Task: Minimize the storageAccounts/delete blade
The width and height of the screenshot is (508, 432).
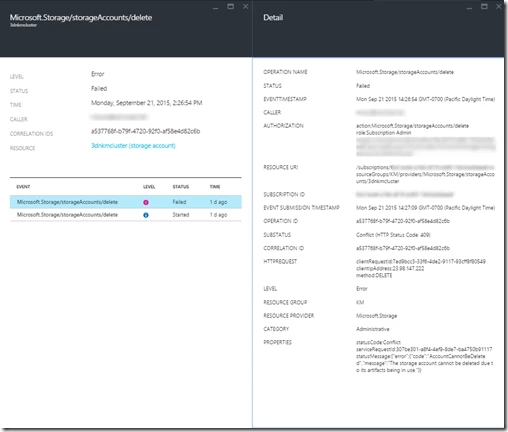Action: click(x=216, y=7)
